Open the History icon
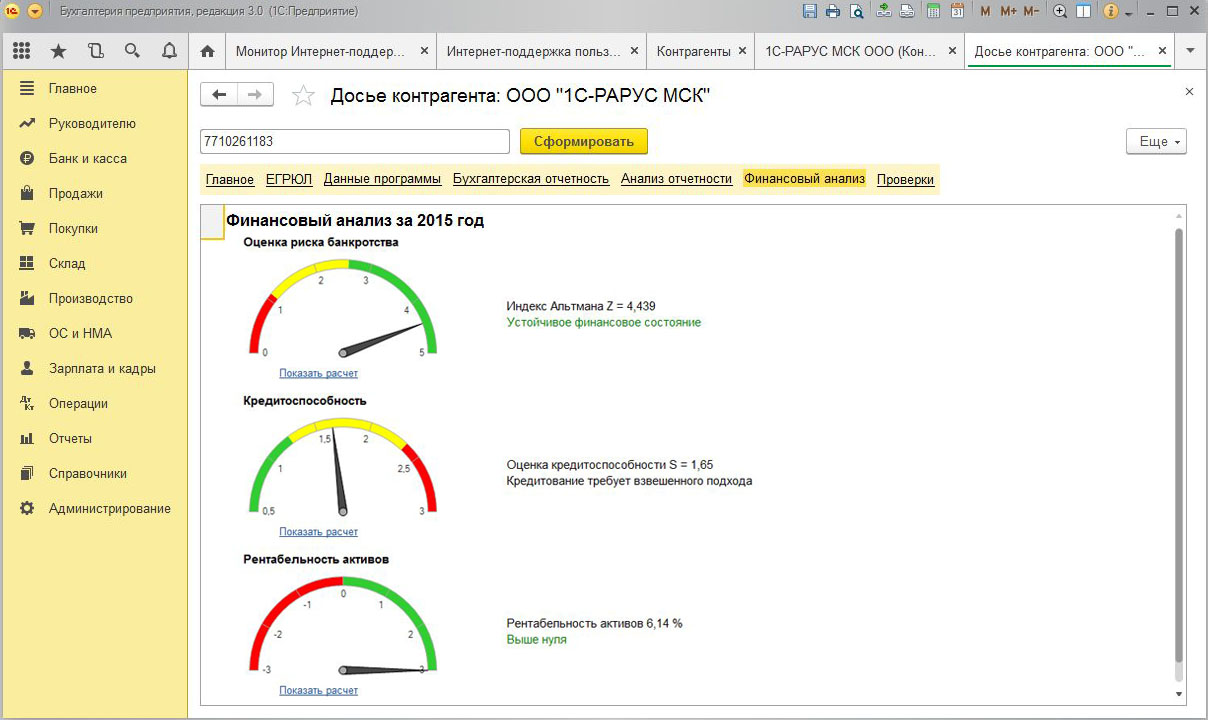Screen dimensions: 1208x720 pos(95,51)
